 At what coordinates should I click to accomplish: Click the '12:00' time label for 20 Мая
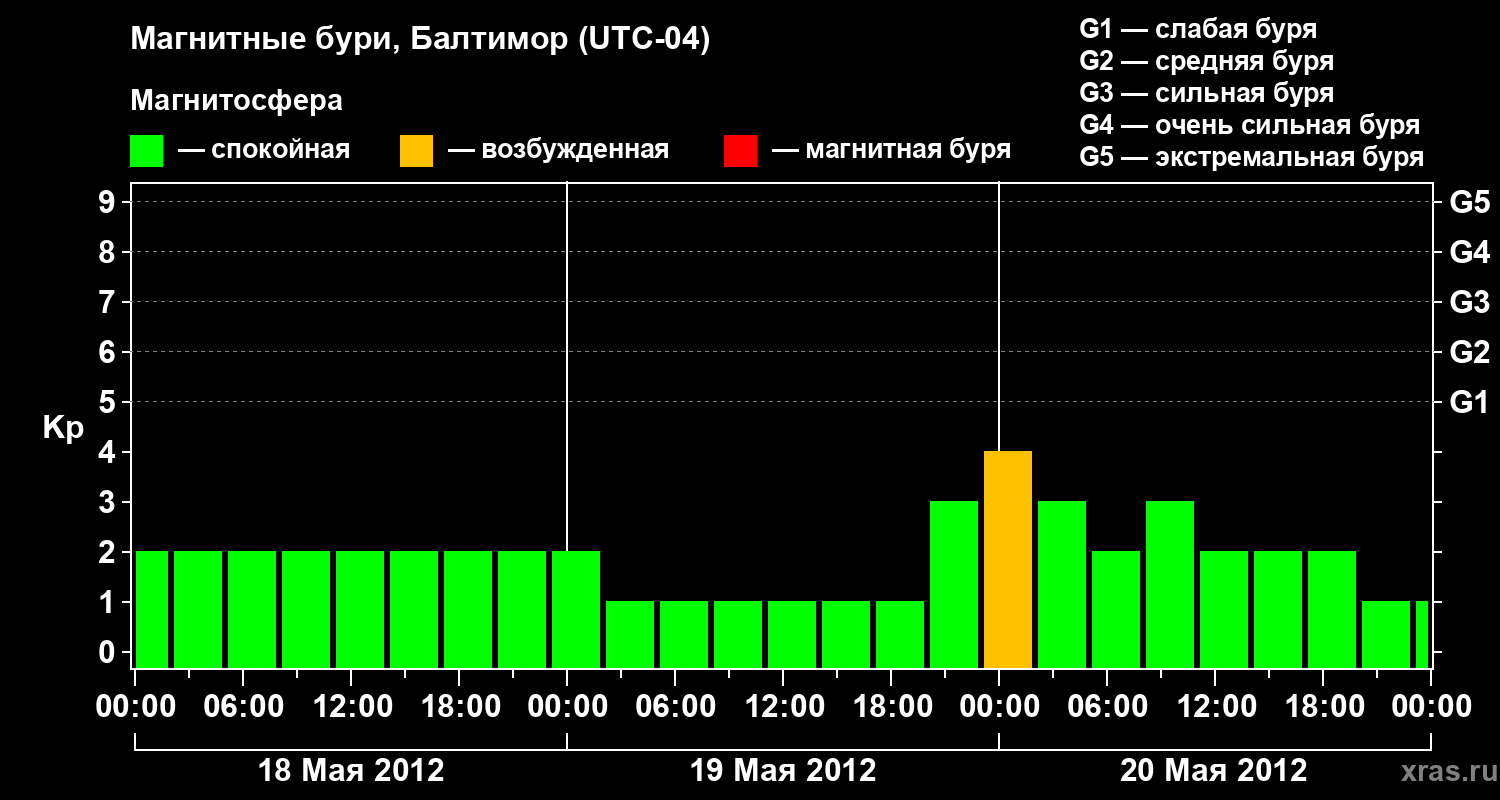[x=1216, y=707]
